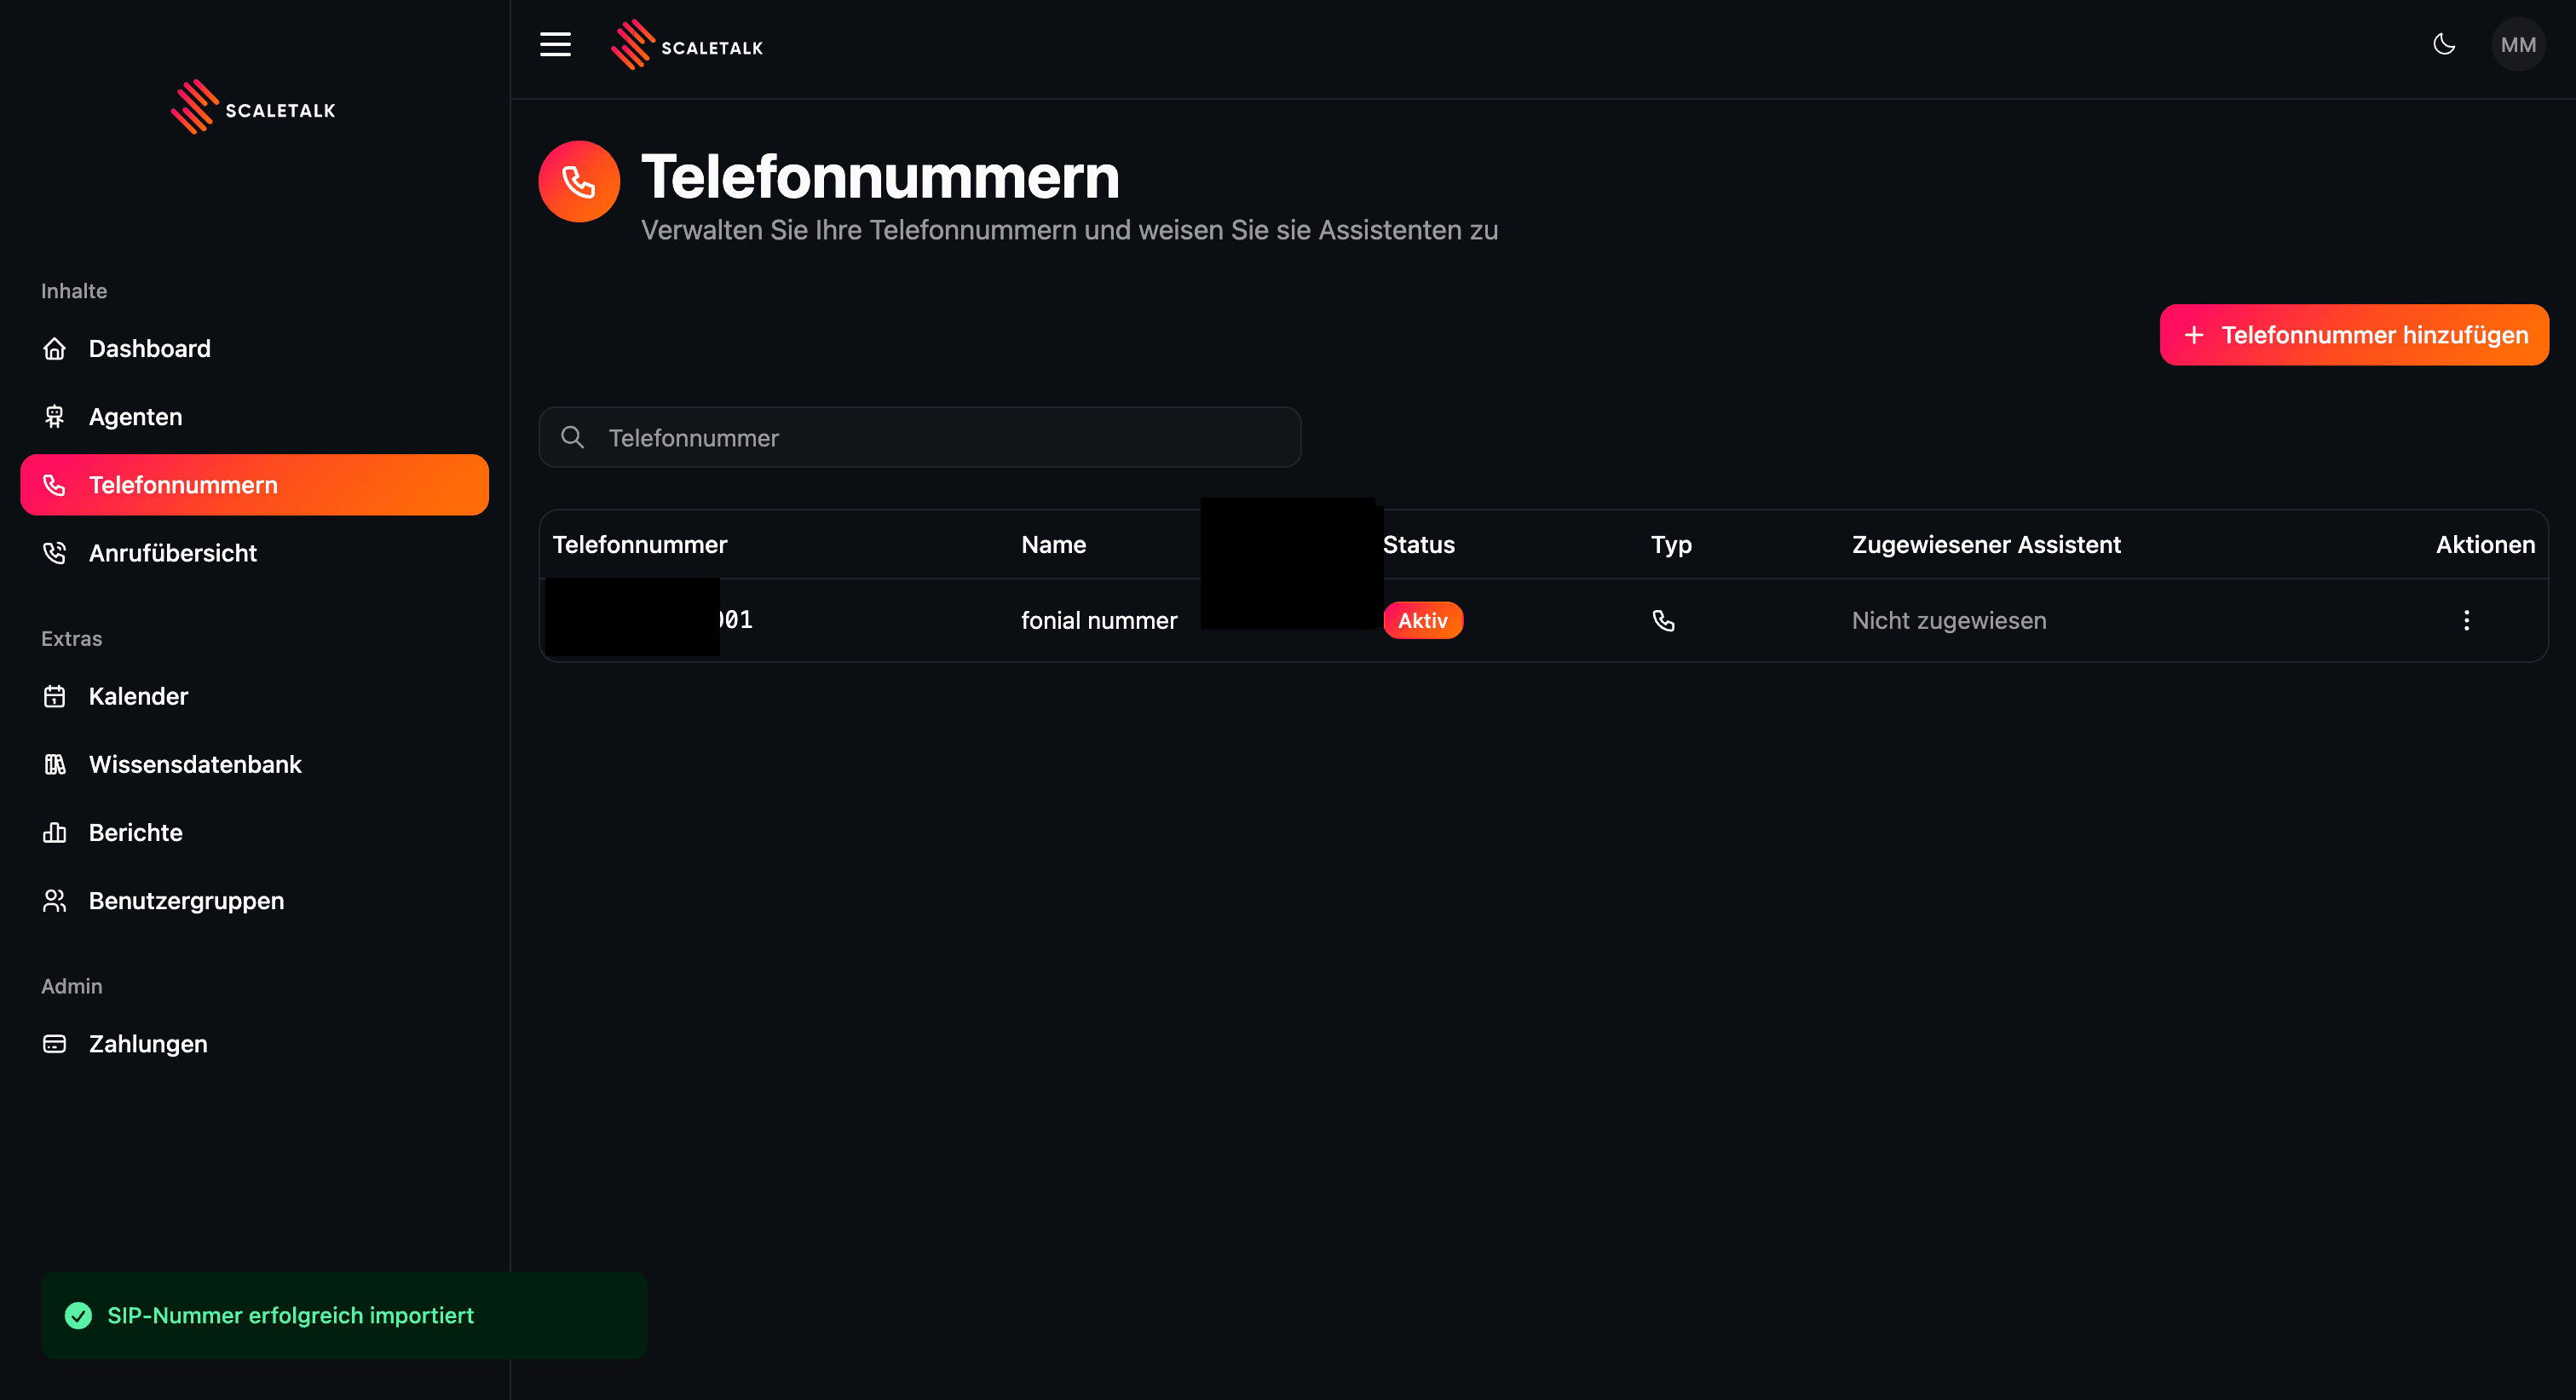This screenshot has width=2576, height=1400.
Task: Go to Dashboard in the sidebar
Action: (254, 349)
